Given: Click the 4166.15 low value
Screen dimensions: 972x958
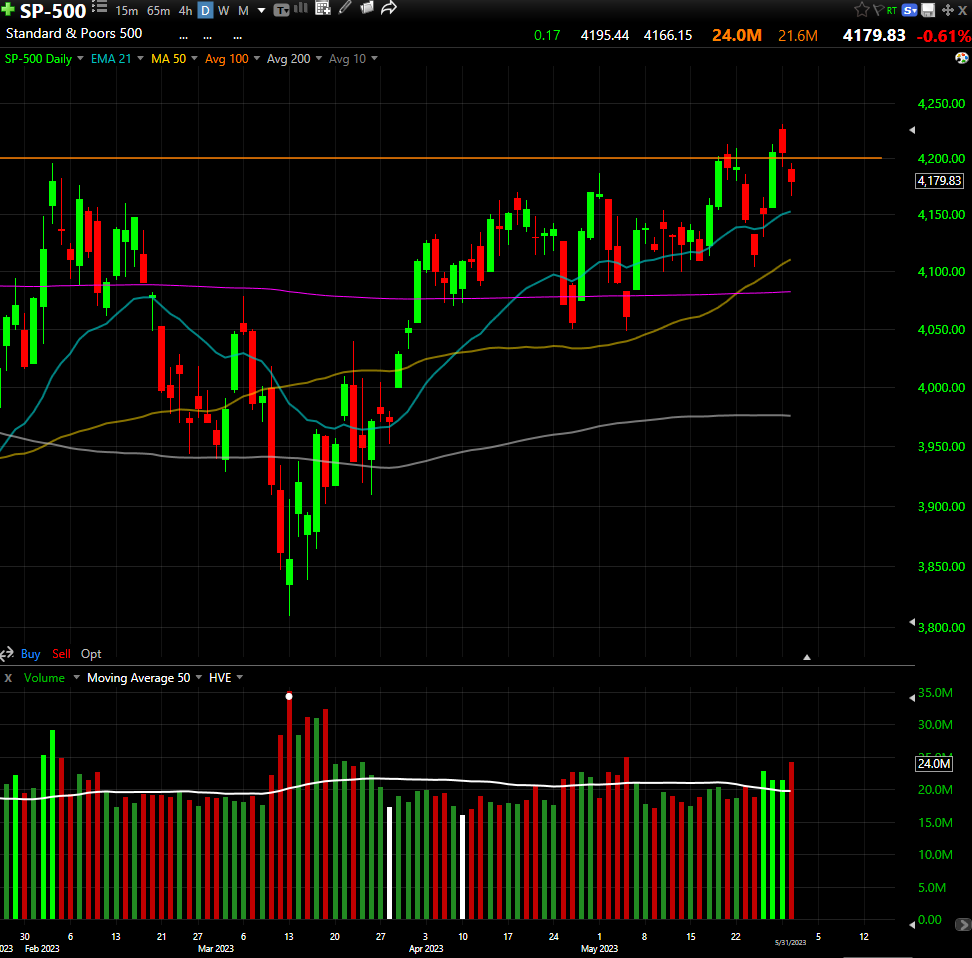Looking at the screenshot, I should click(668, 35).
